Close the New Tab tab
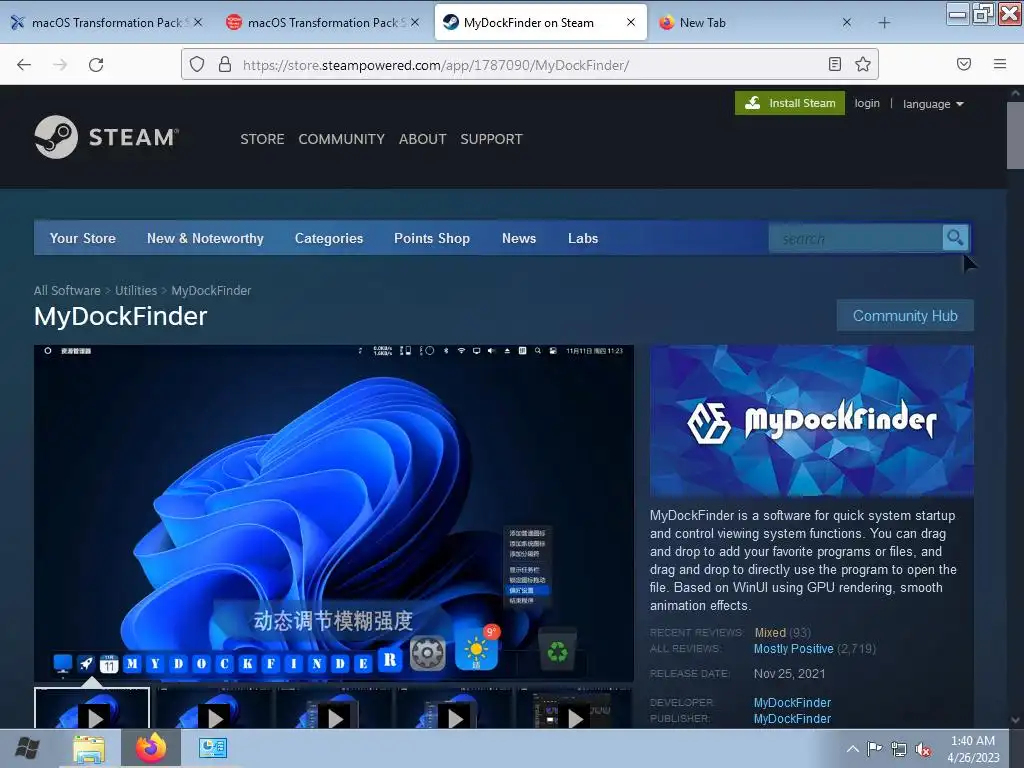 pyautogui.click(x=846, y=22)
